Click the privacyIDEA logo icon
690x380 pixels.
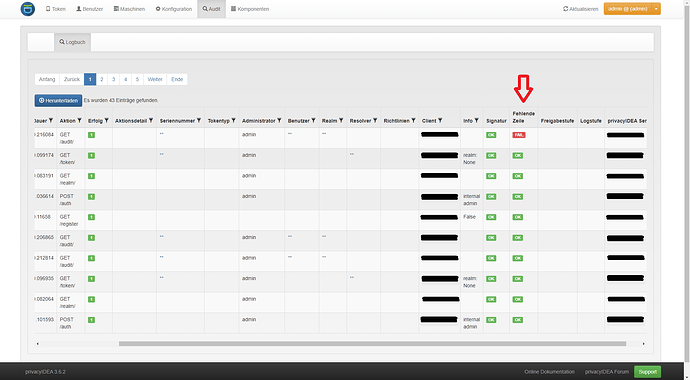(x=28, y=9)
